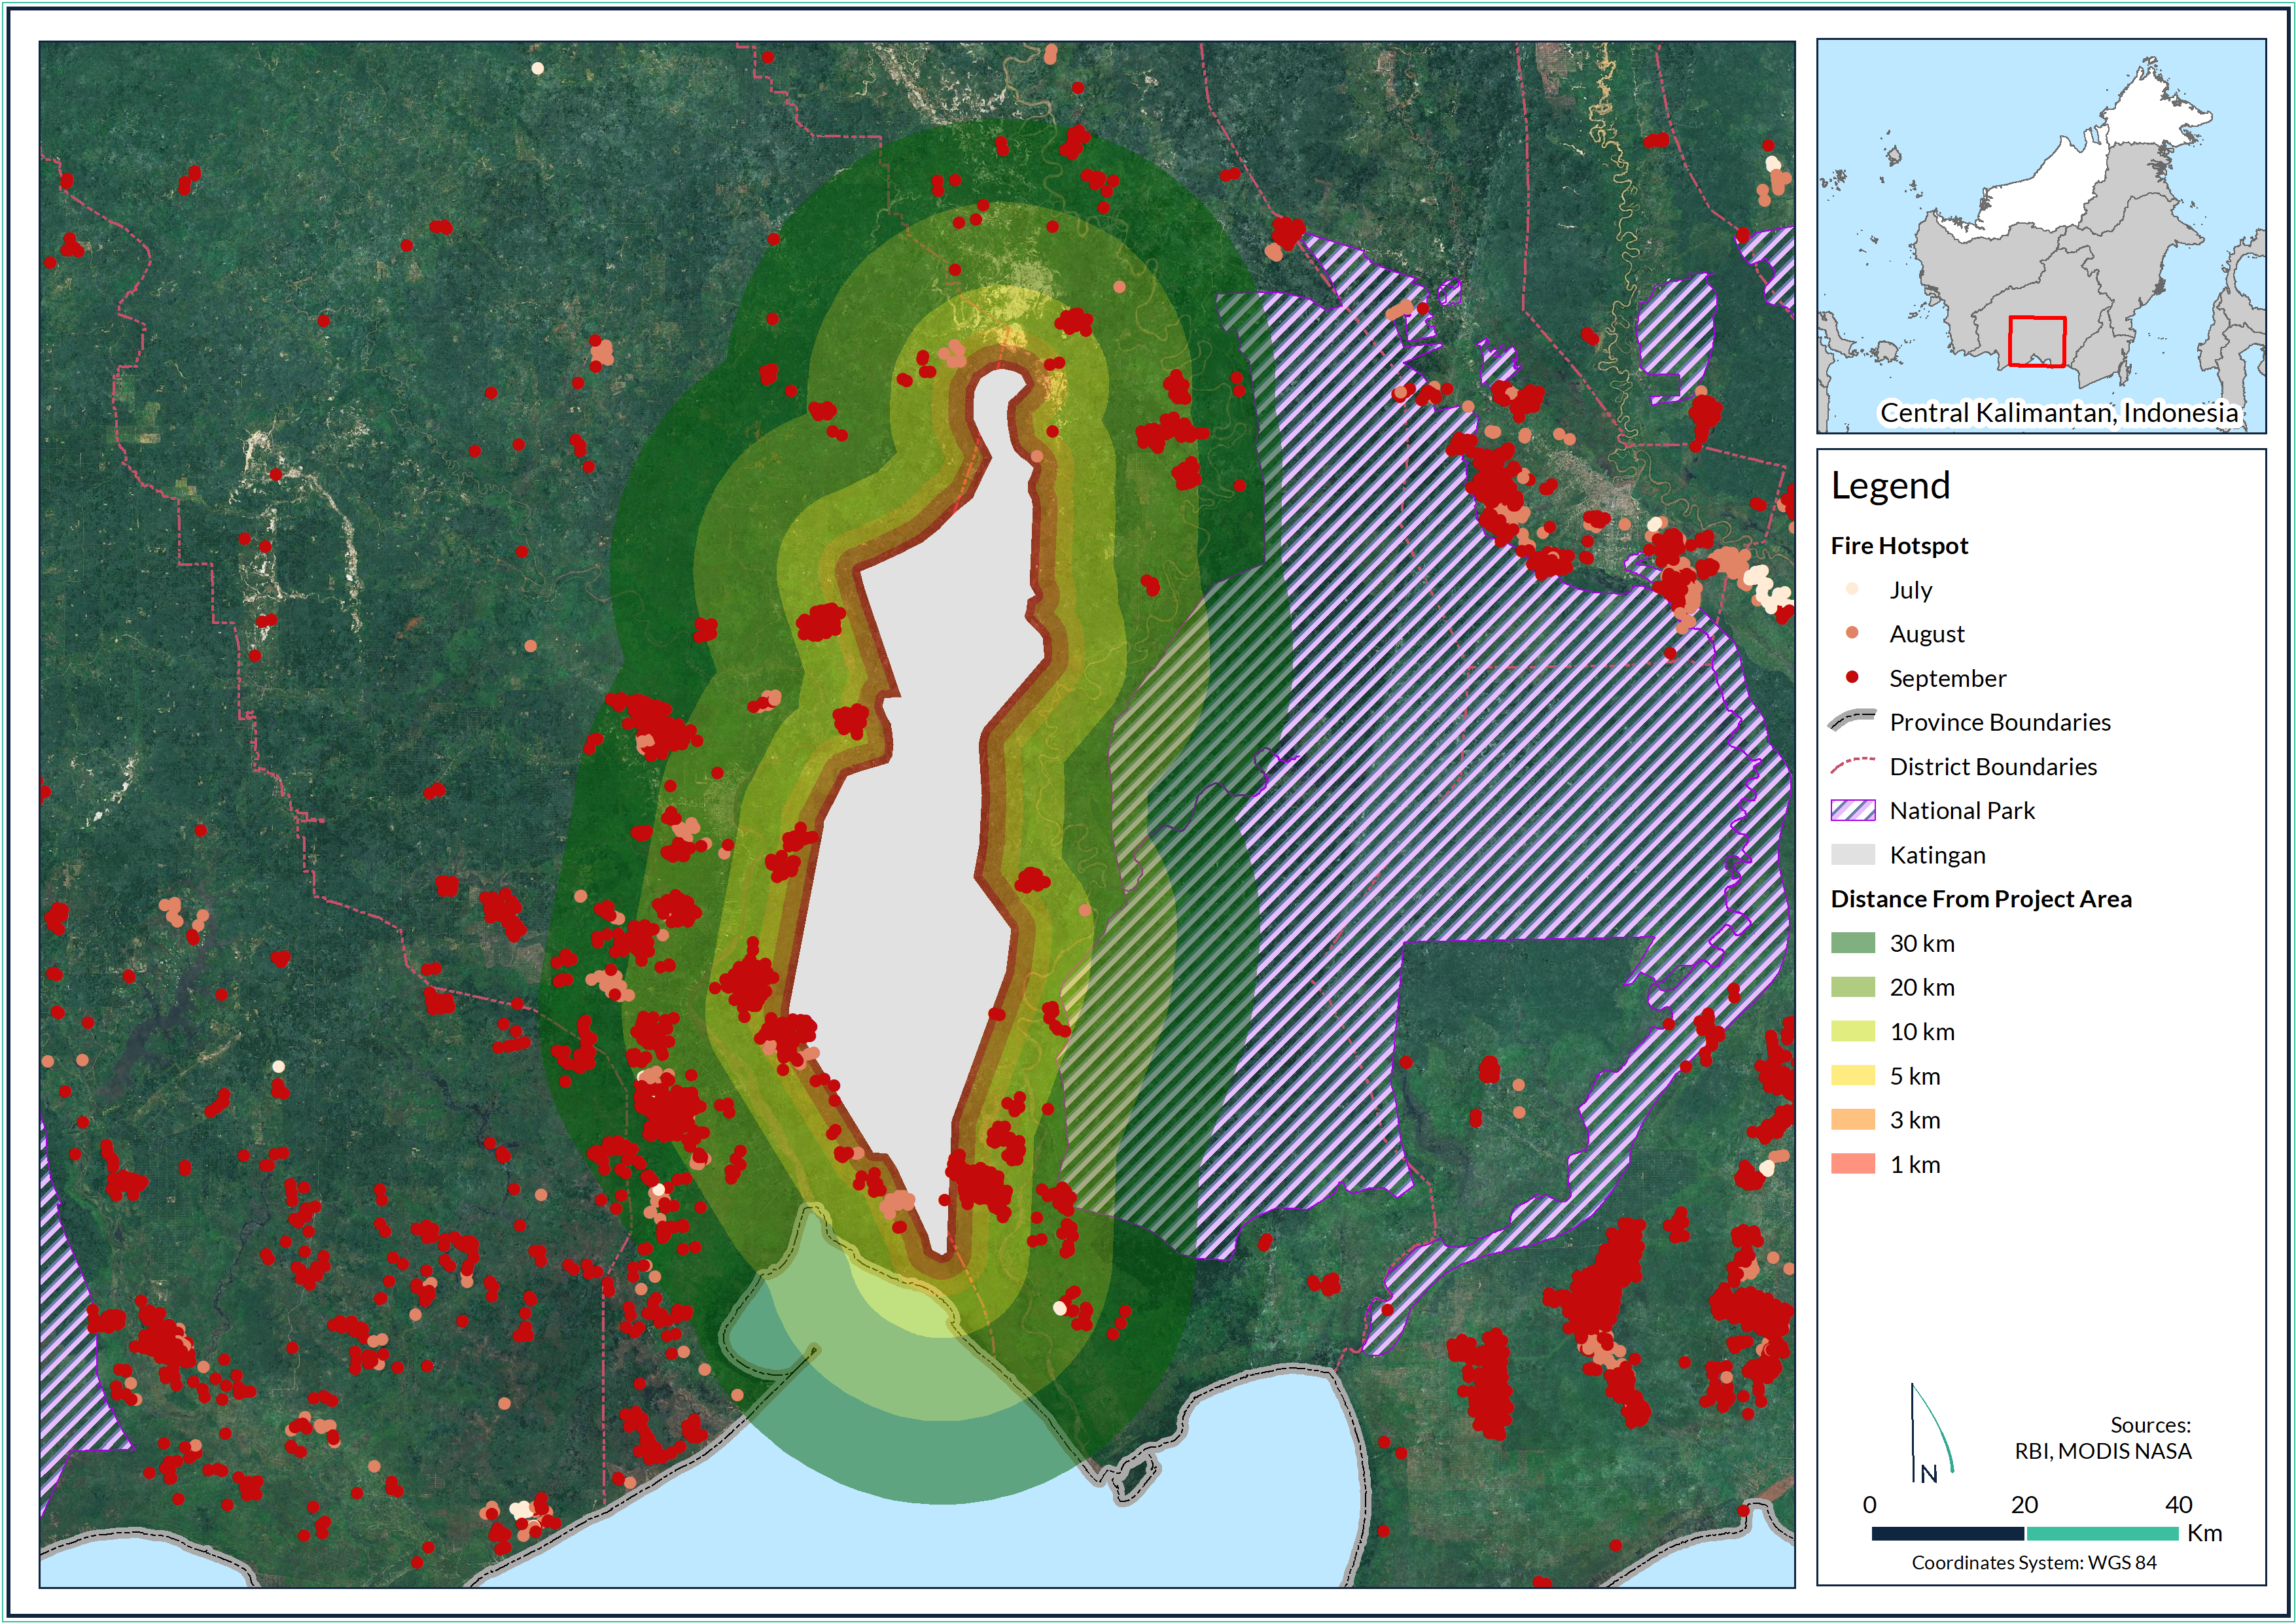Click the 5 km yellow swatch
Image resolution: width=2296 pixels, height=1623 pixels.
coord(1852,1075)
